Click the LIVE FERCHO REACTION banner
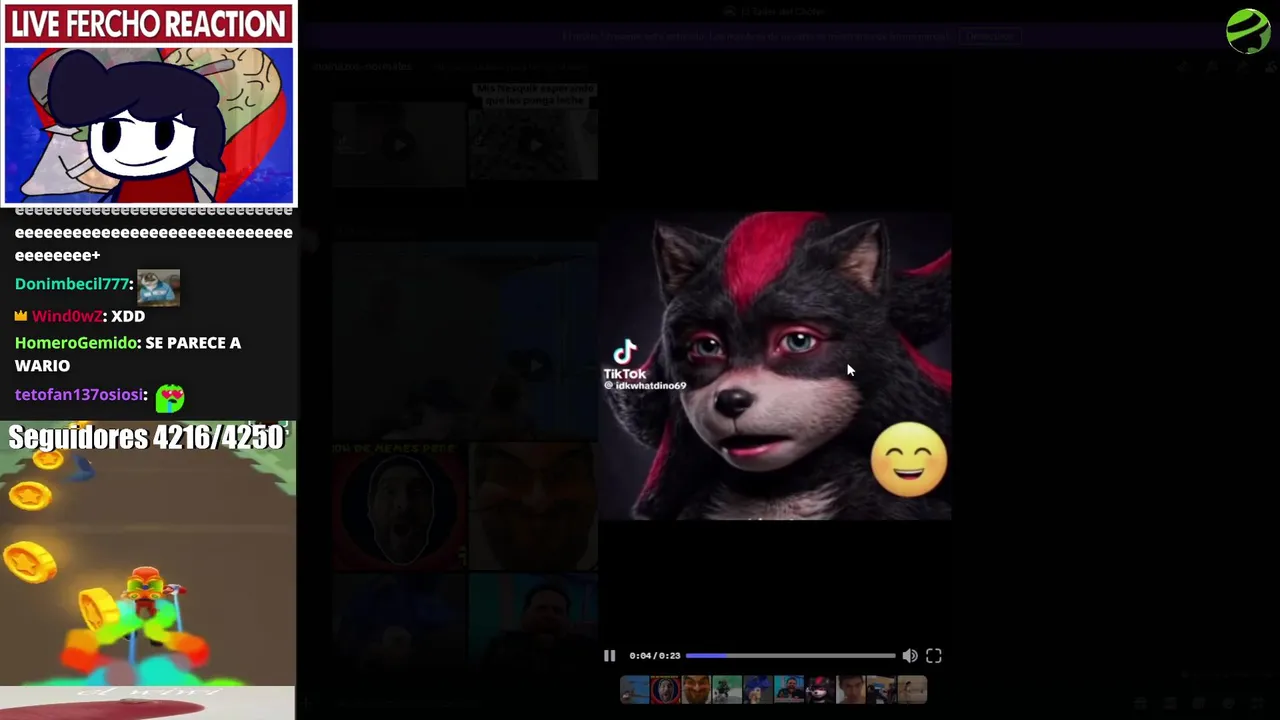 click(x=148, y=24)
